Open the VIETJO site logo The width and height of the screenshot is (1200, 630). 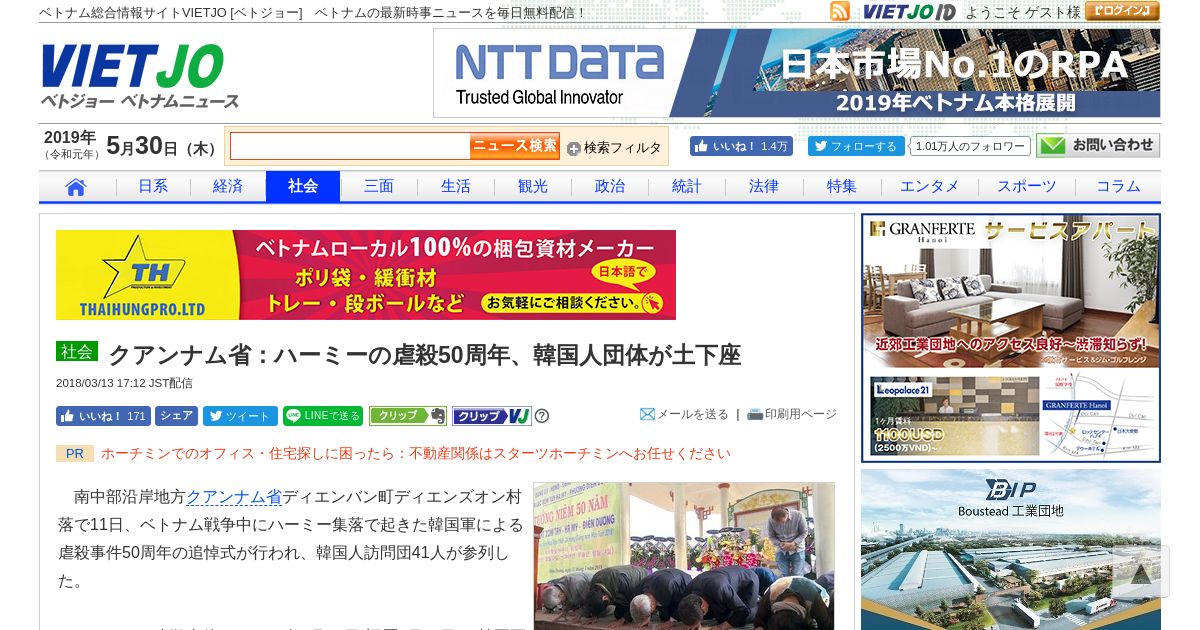coord(140,76)
